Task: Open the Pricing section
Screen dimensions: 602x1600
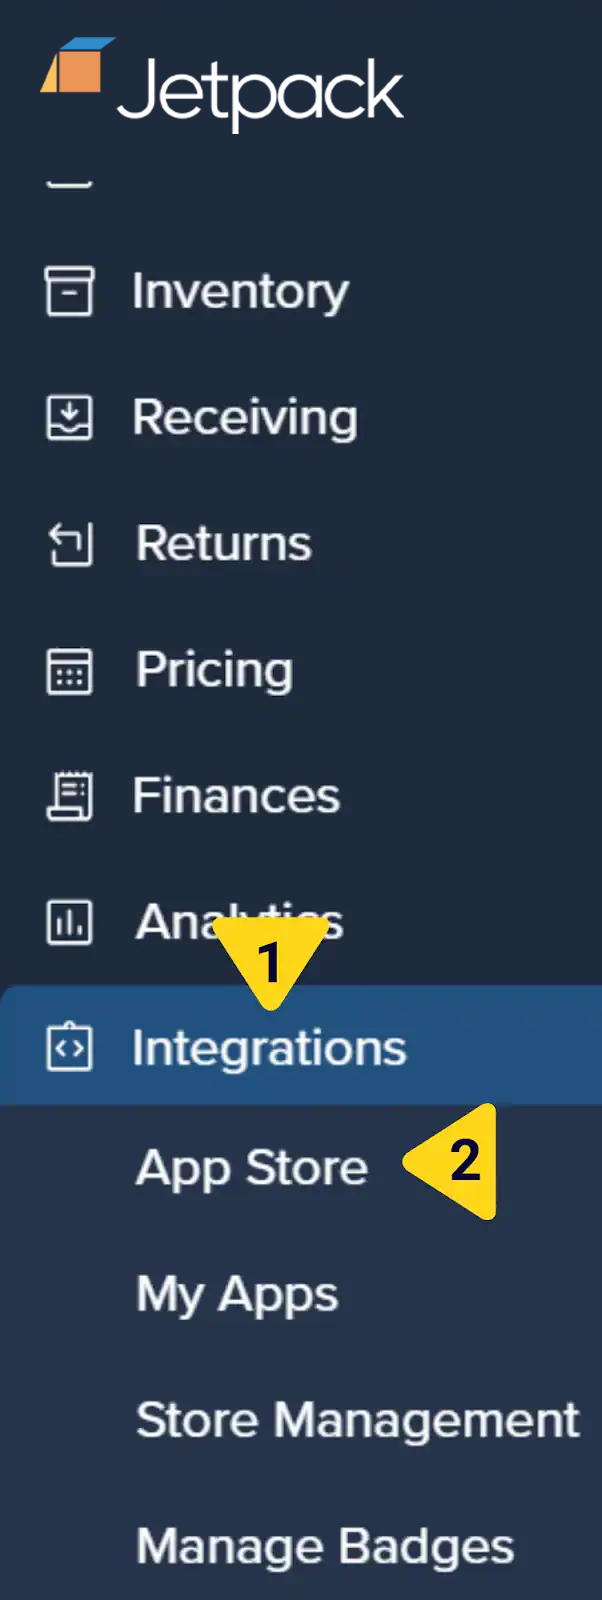Action: [x=213, y=670]
